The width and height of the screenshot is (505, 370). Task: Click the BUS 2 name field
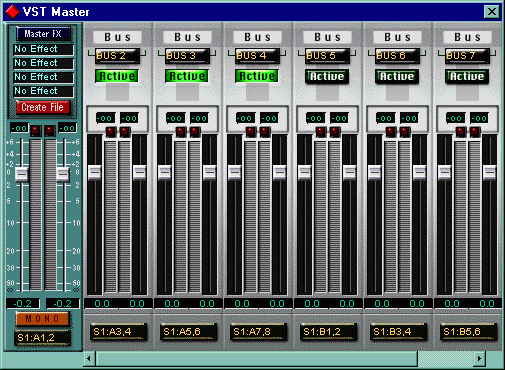pyautogui.click(x=117, y=56)
